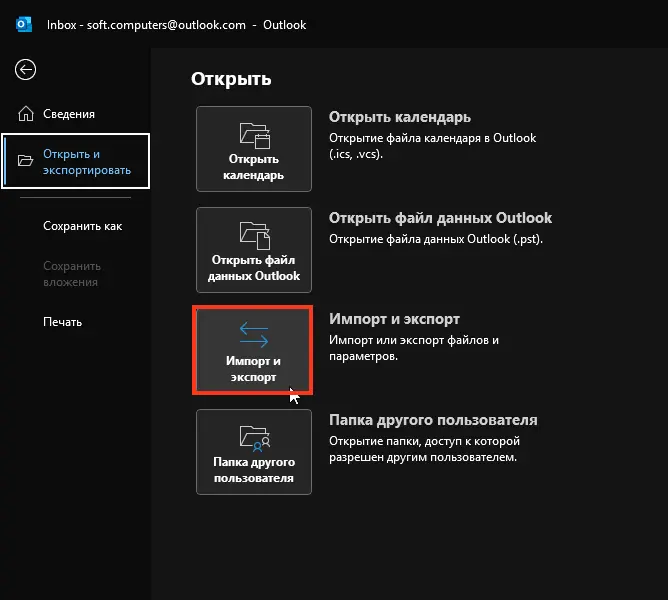Open the Сведения menu label

pyautogui.click(x=69, y=114)
